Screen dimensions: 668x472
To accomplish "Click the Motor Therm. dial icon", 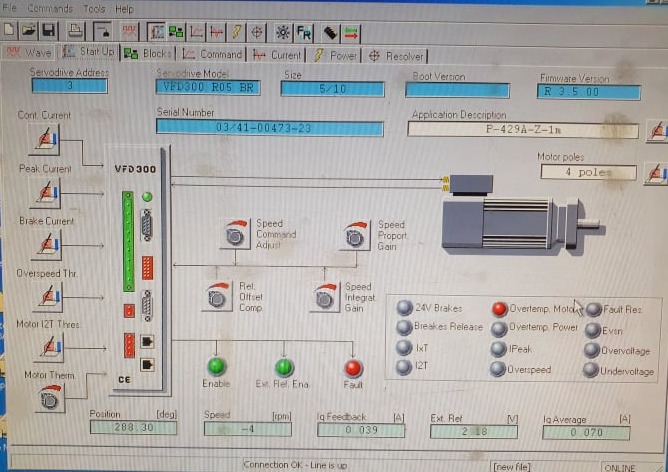I will tap(49, 398).
